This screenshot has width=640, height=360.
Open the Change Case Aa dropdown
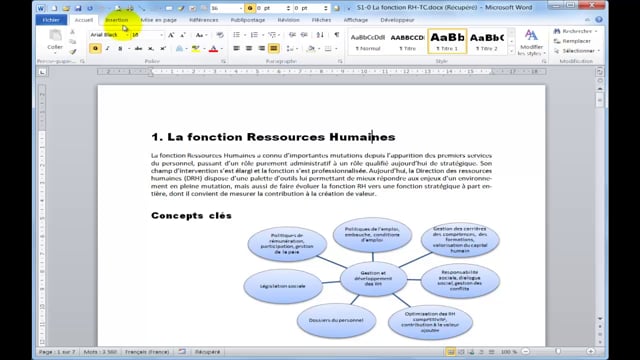pos(201,35)
